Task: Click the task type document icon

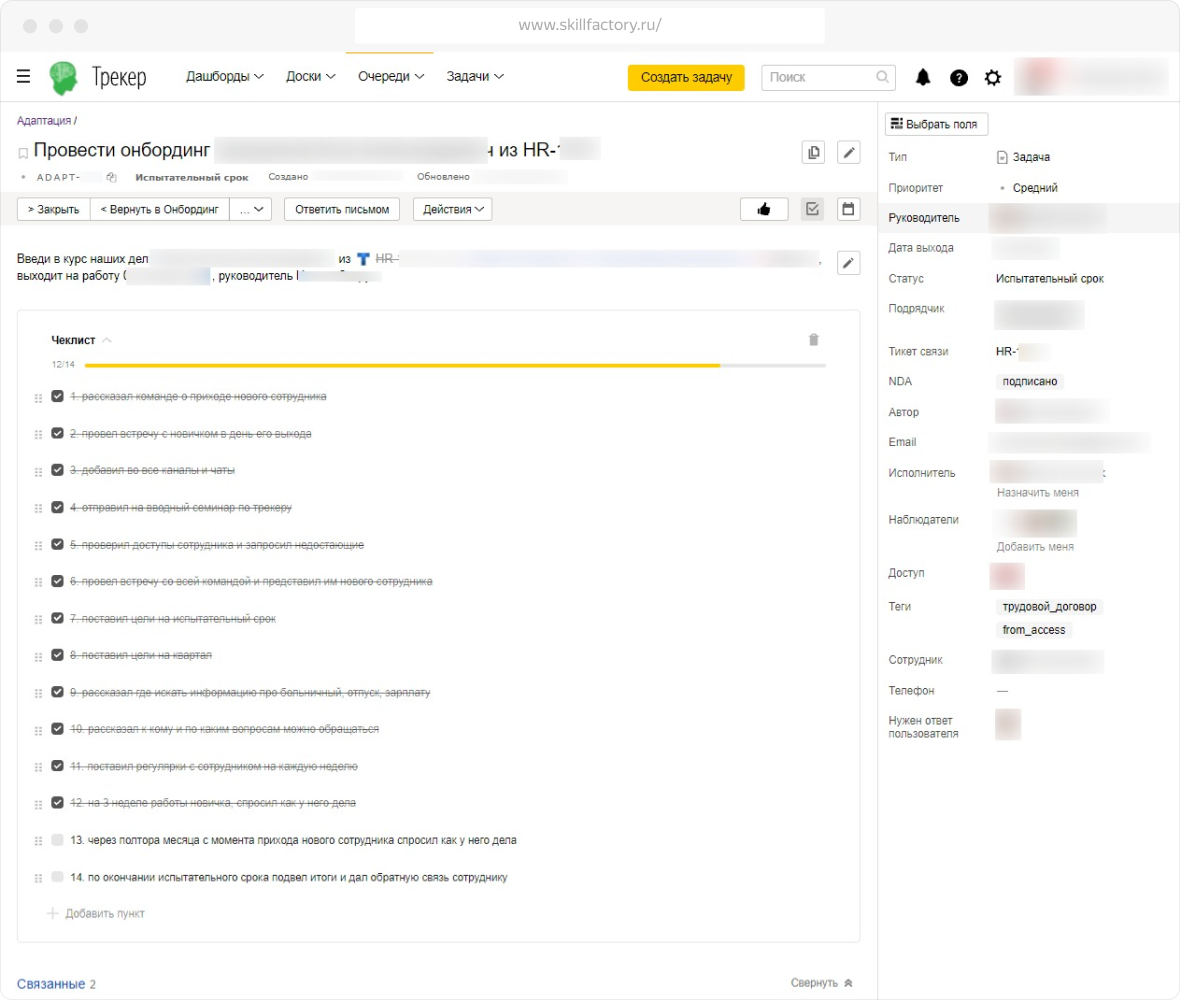Action: coord(1002,157)
